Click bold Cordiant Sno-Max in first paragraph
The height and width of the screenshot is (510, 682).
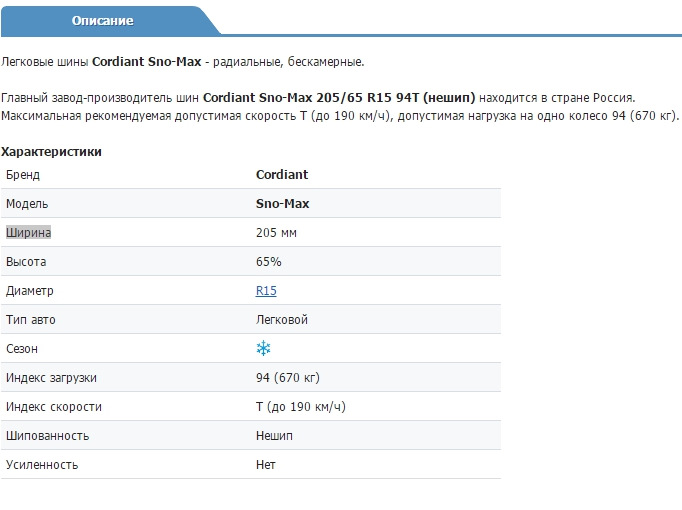point(147,62)
